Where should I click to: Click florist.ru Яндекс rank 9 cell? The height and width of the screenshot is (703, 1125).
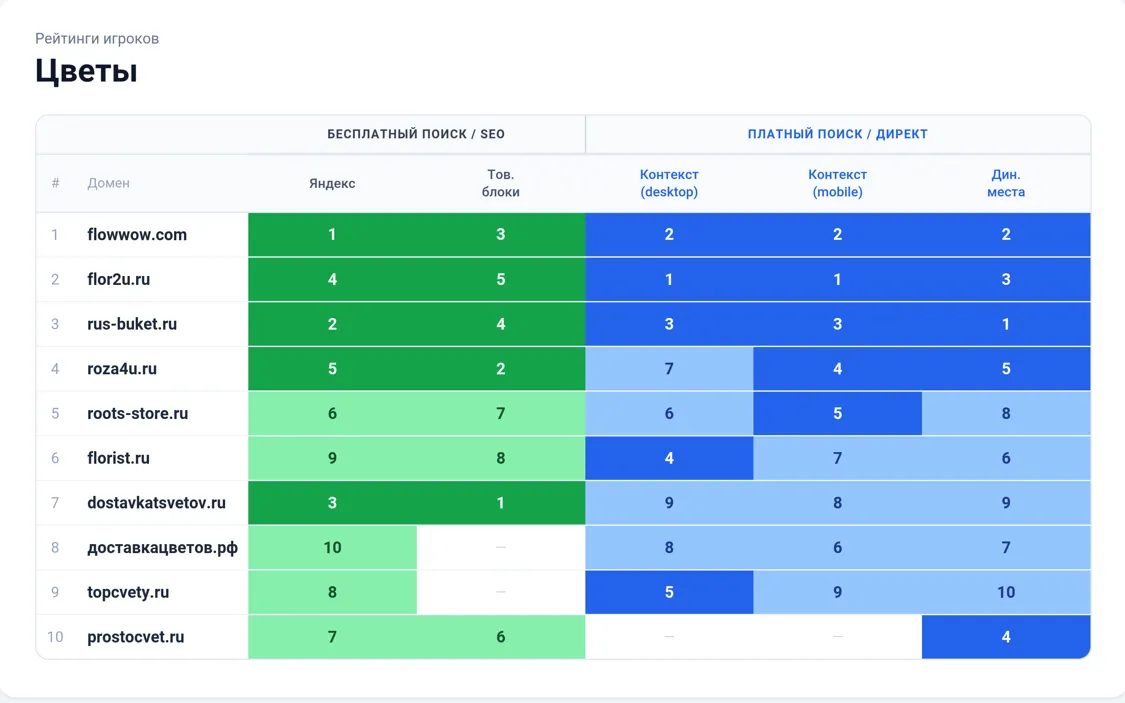pos(332,458)
